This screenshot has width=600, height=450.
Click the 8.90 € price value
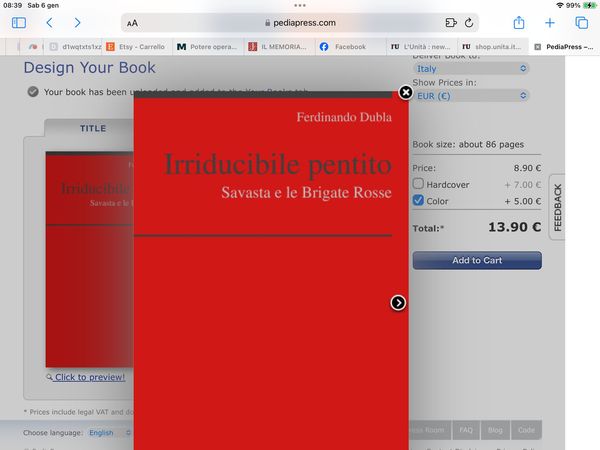pos(527,168)
